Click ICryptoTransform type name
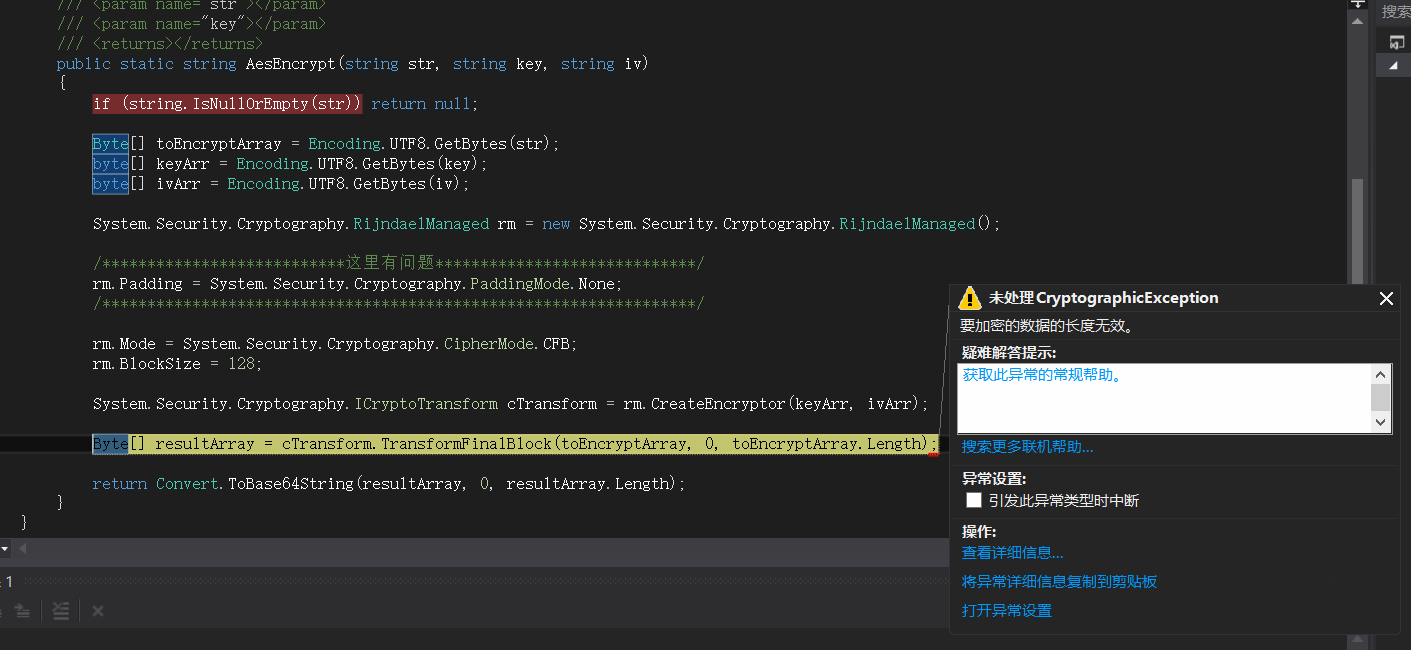 click(x=426, y=404)
